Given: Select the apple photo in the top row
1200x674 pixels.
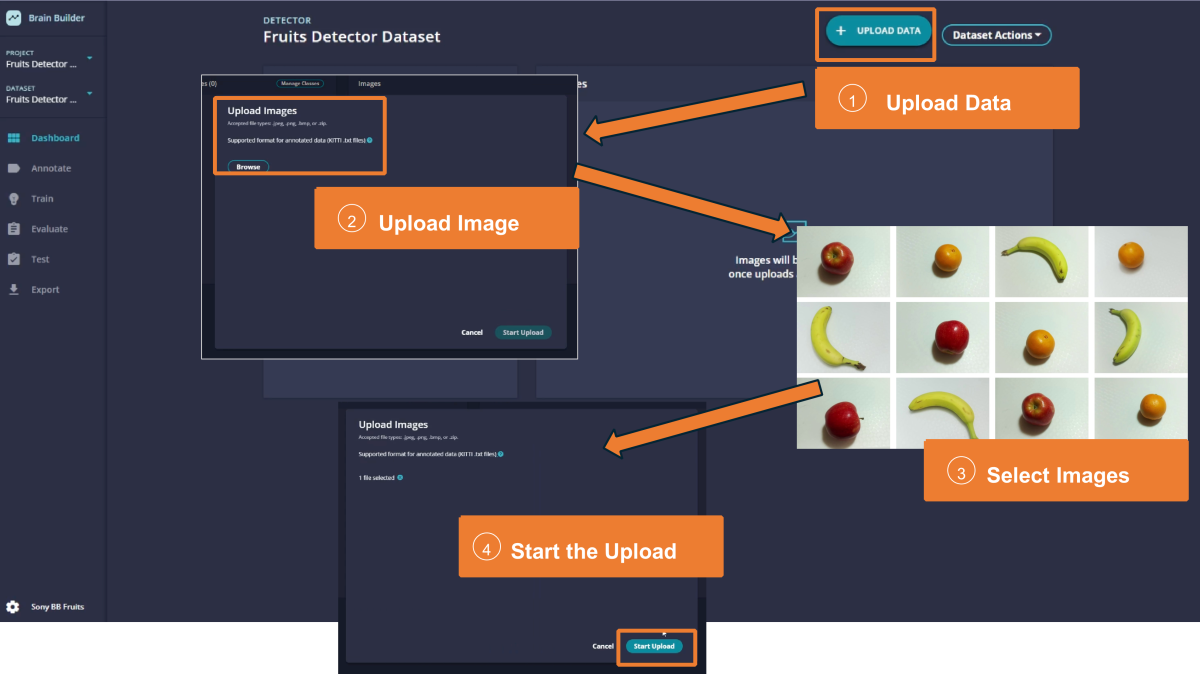Looking at the screenshot, I should pos(844,260).
